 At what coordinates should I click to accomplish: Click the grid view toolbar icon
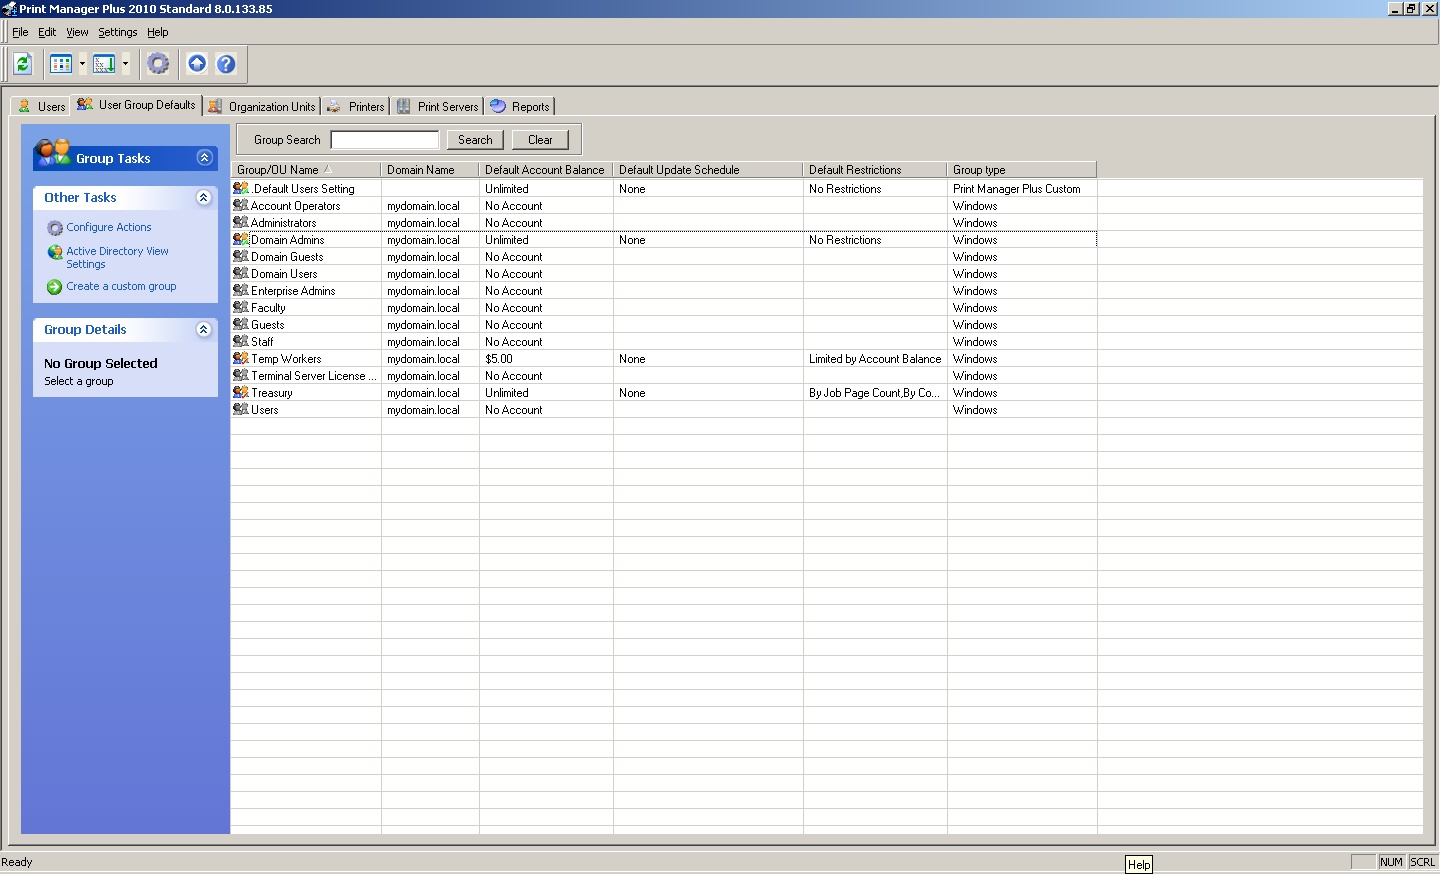point(61,64)
